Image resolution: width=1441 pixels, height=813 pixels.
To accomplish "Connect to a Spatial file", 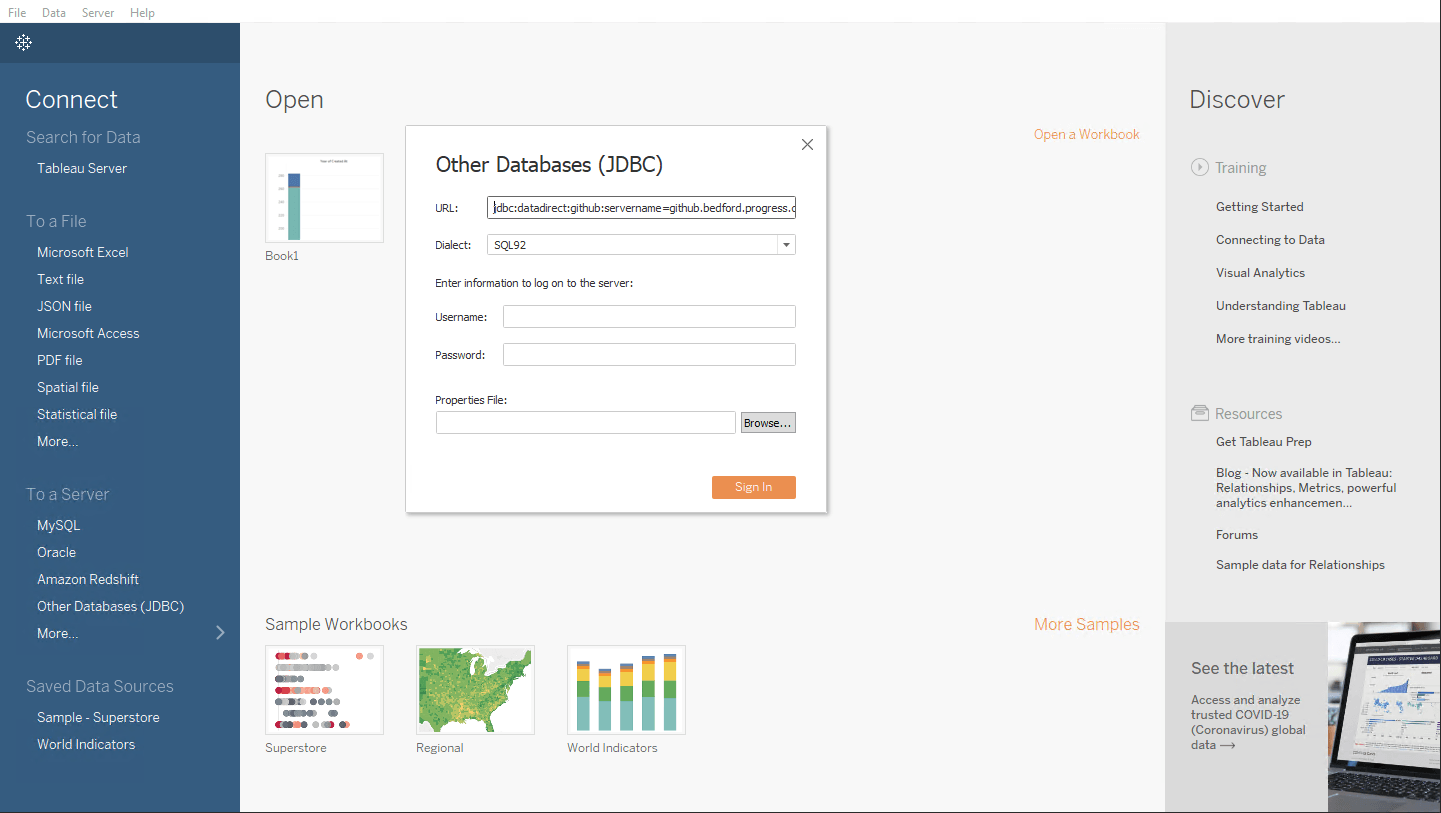I will (68, 387).
